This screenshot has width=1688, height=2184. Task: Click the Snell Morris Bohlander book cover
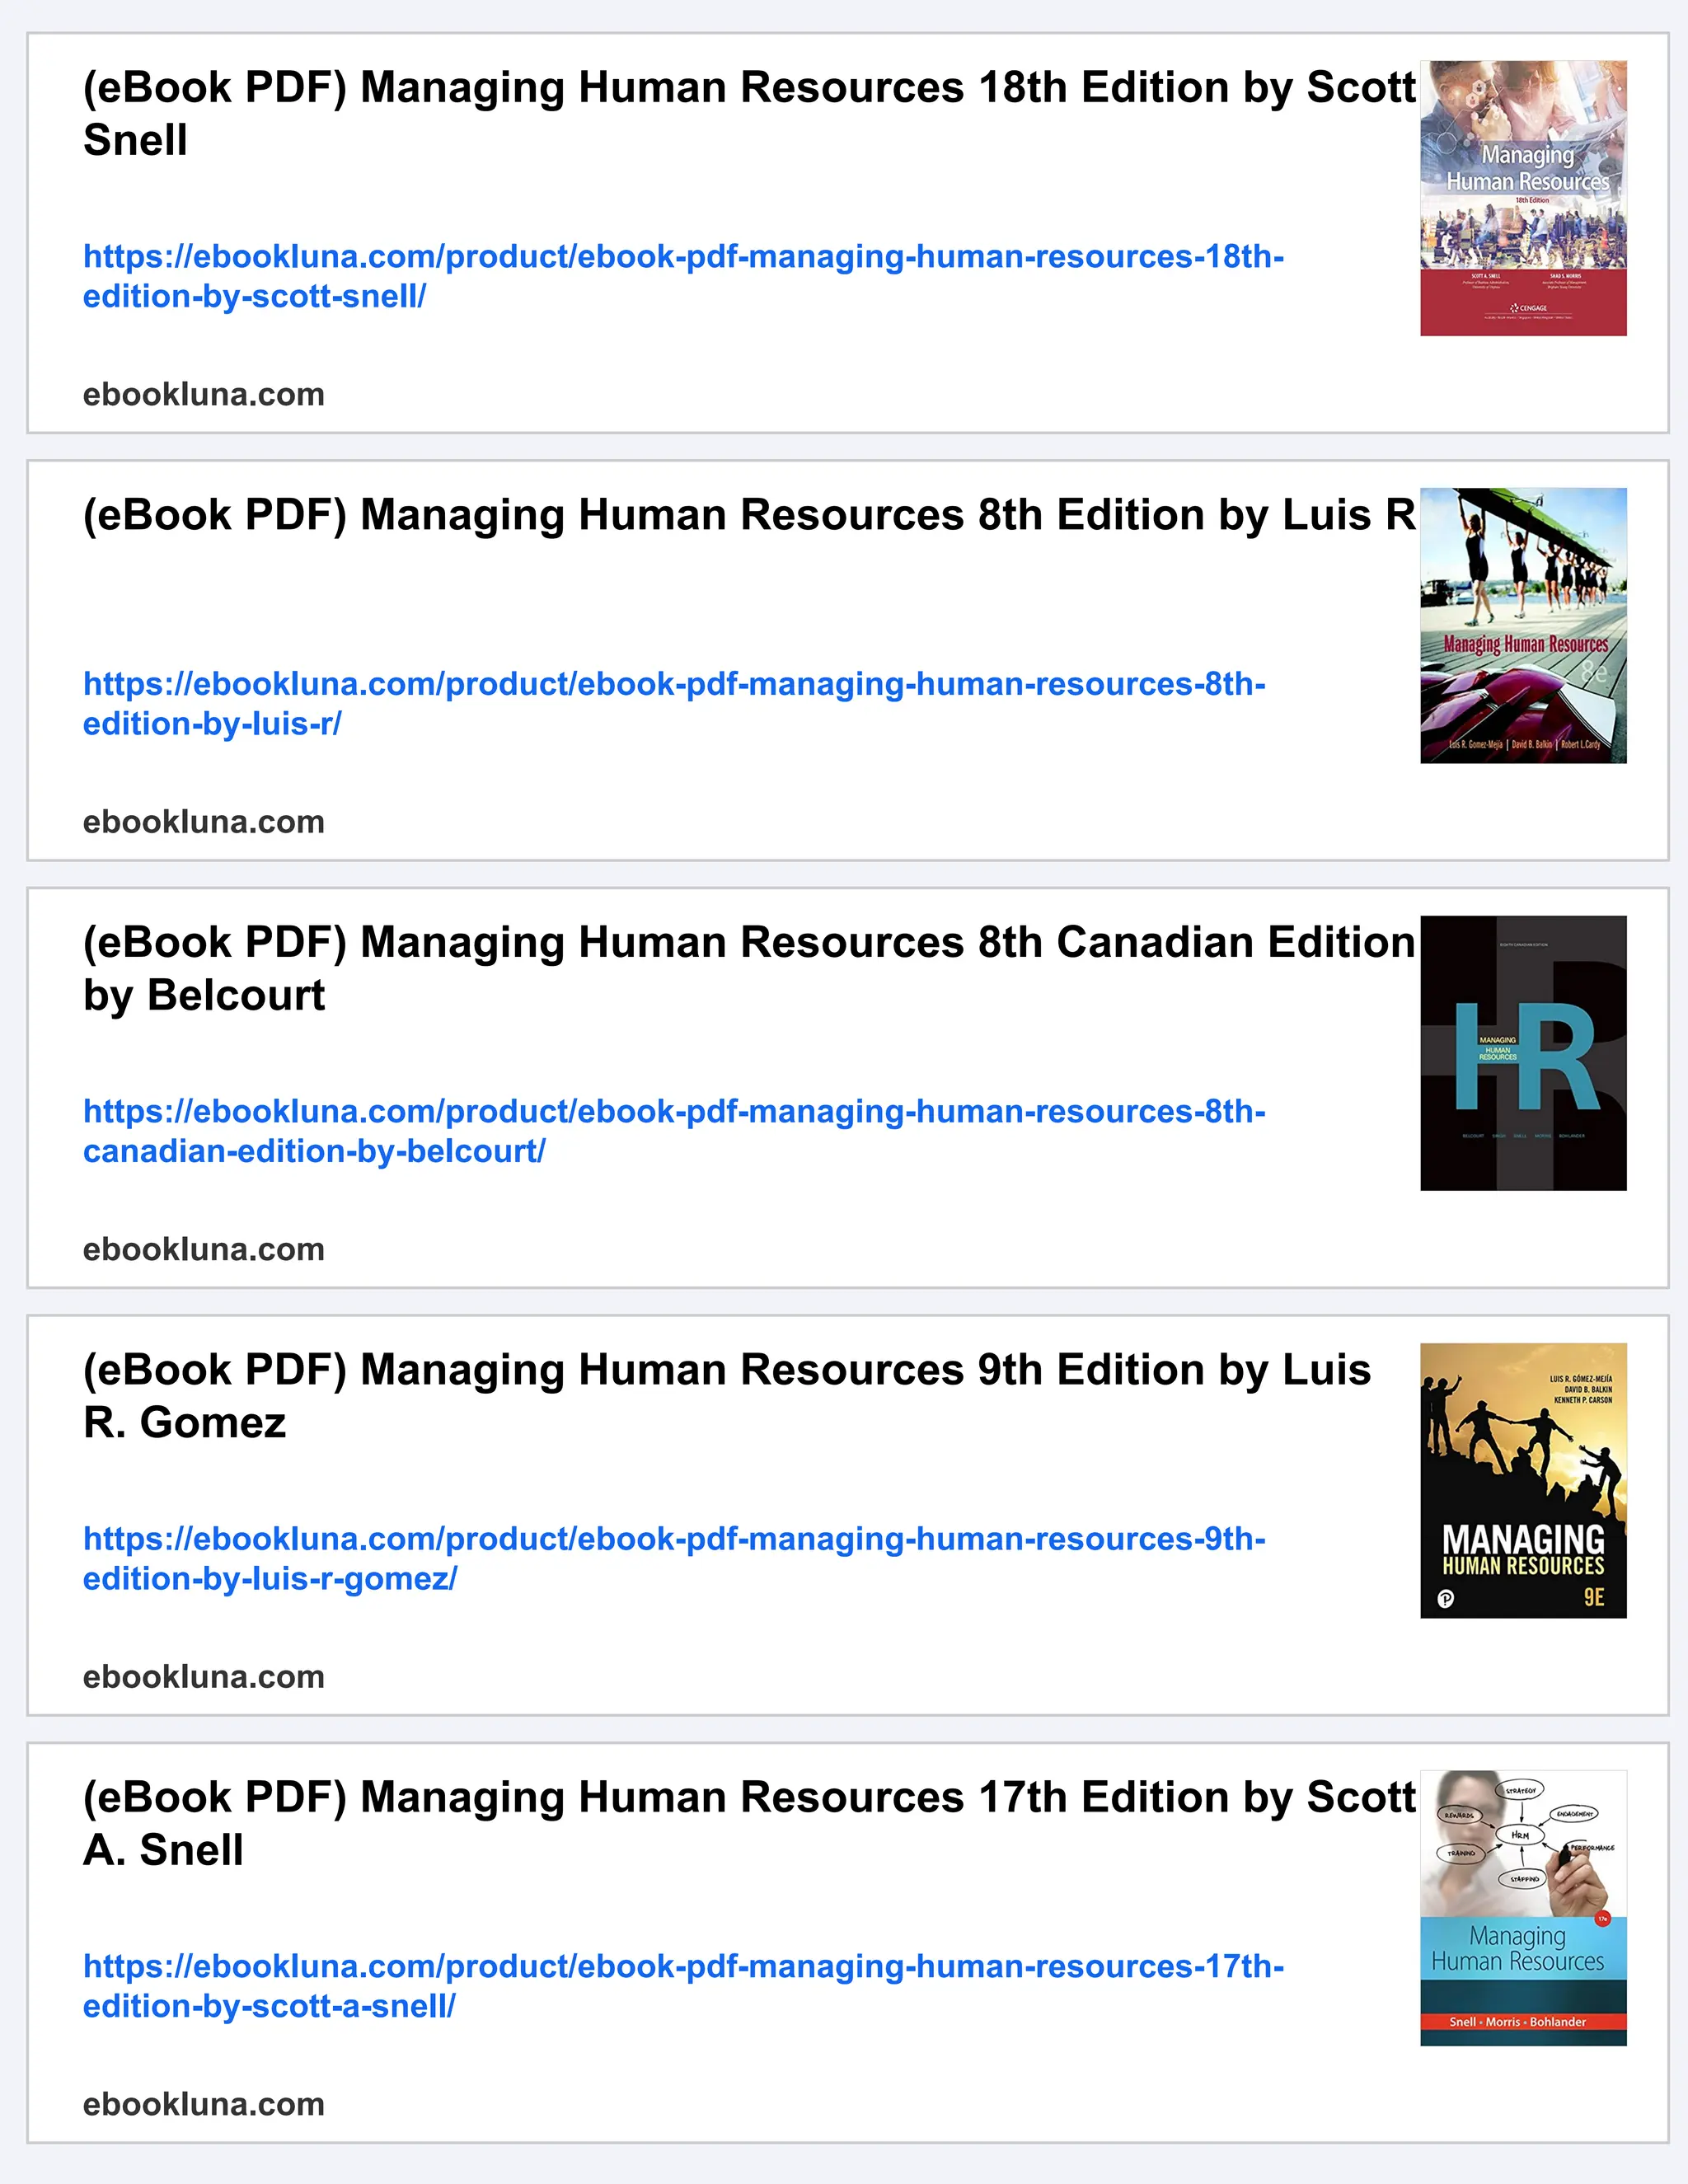point(1522,1907)
